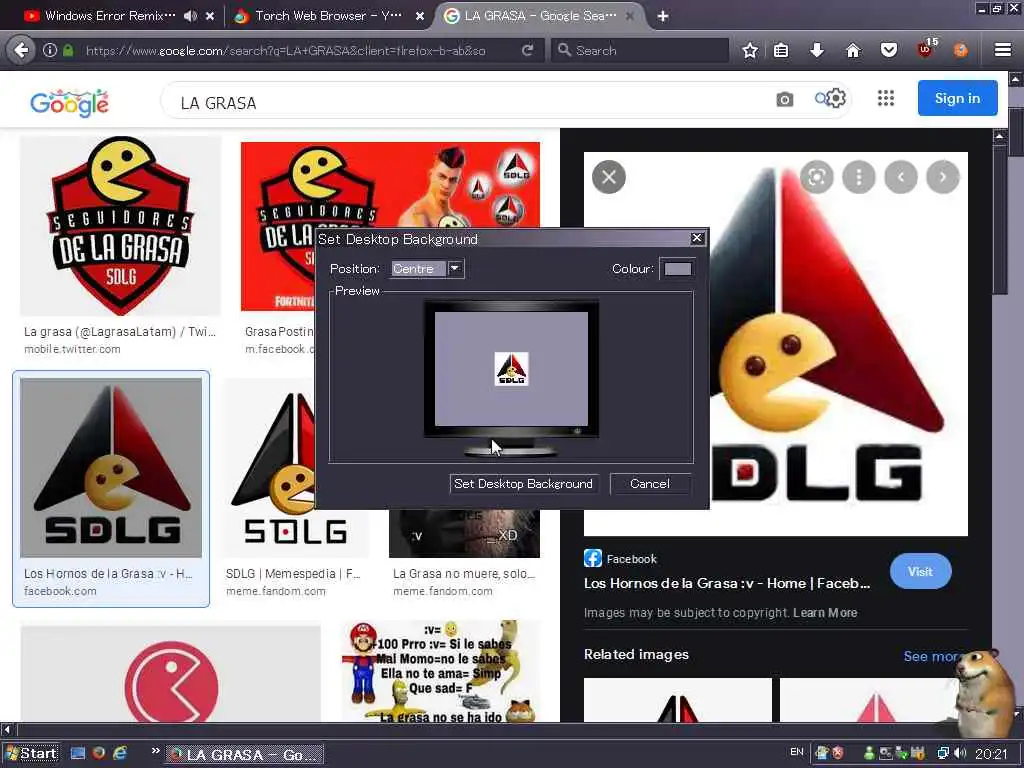This screenshot has height=768, width=1024.
Task: Select the SDLG Facebook grey thumbnail result
Action: pyautogui.click(x=111, y=468)
